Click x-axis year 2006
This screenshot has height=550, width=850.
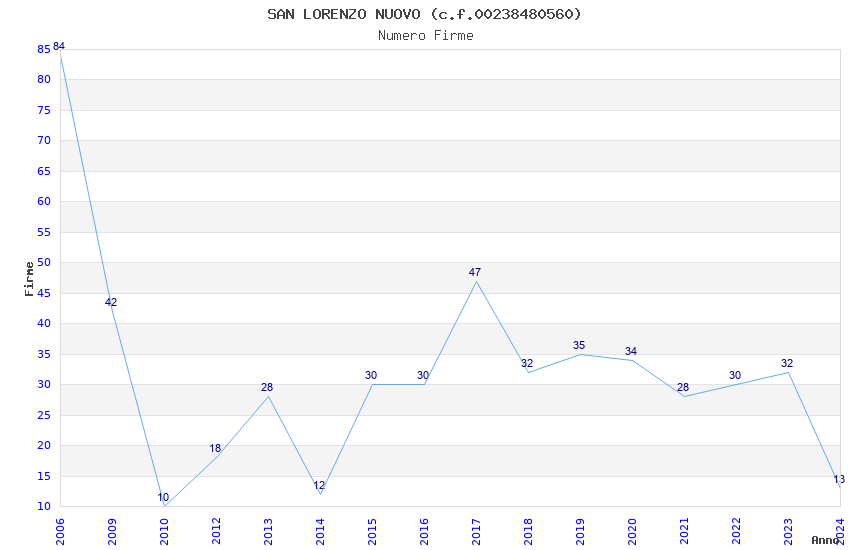(x=60, y=531)
